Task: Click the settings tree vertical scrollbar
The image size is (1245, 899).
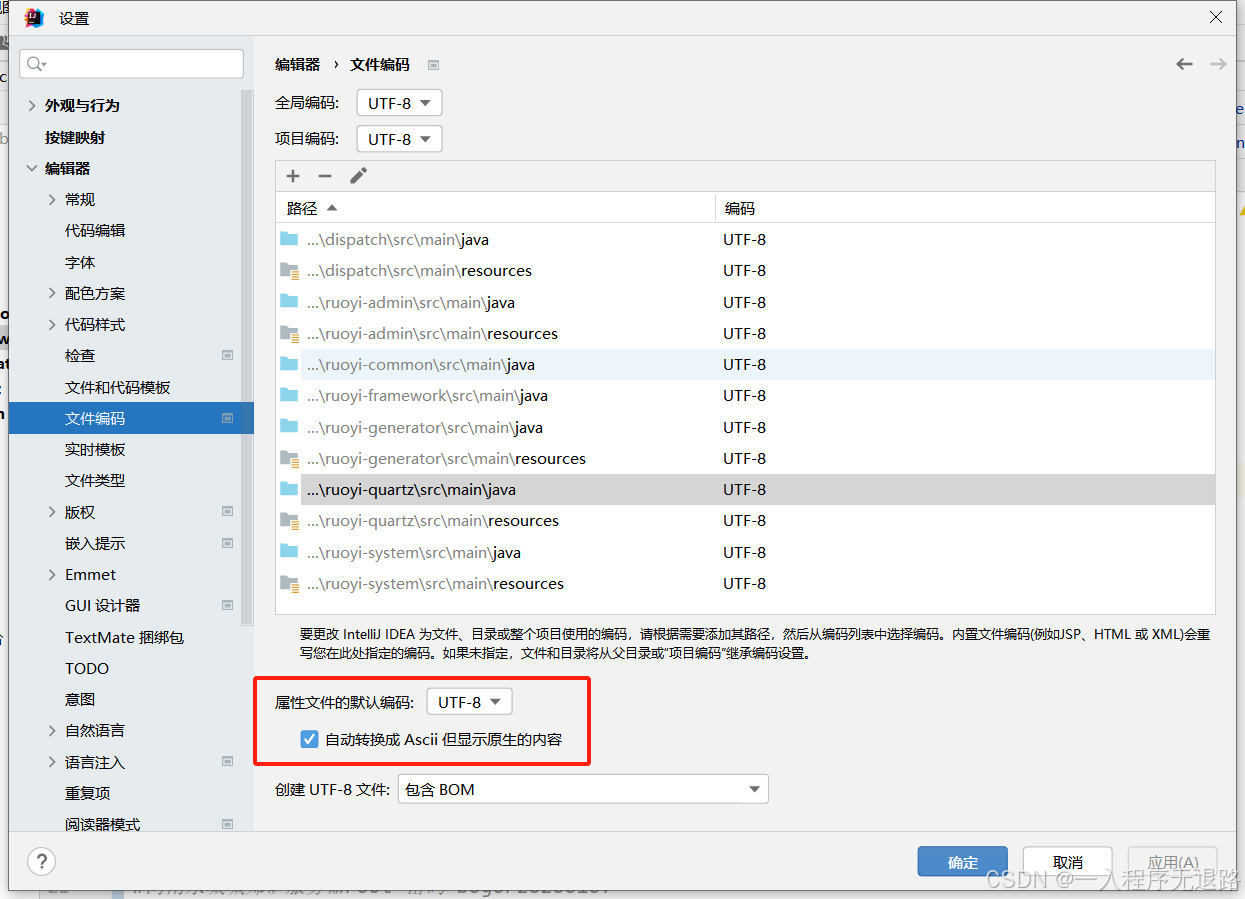Action: point(247,357)
